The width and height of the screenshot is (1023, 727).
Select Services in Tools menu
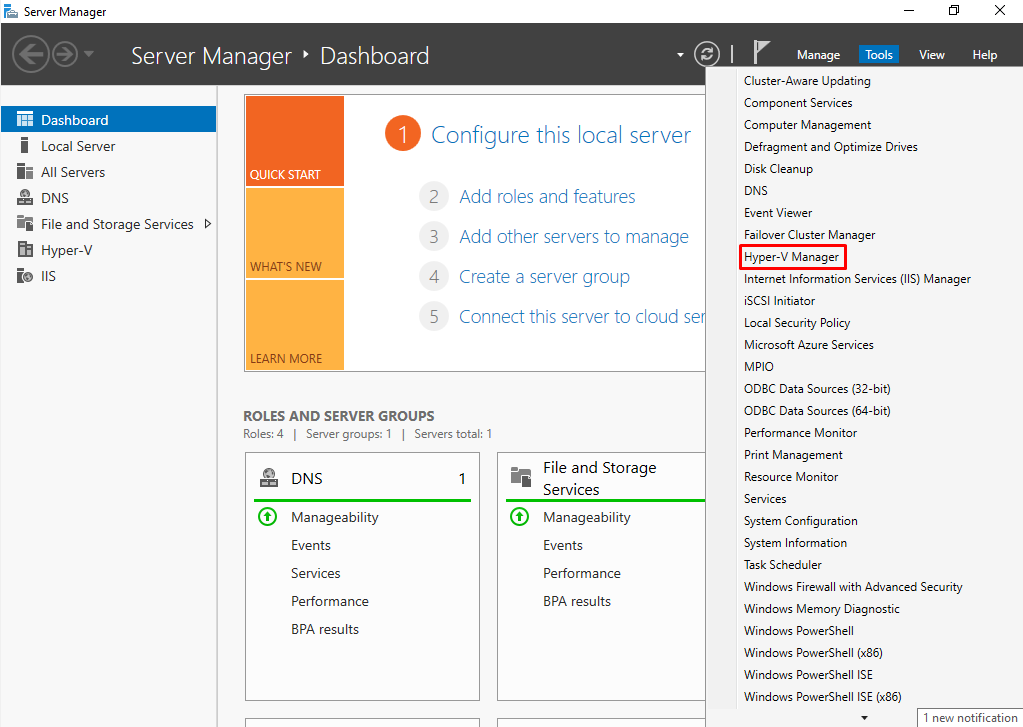click(x=765, y=499)
